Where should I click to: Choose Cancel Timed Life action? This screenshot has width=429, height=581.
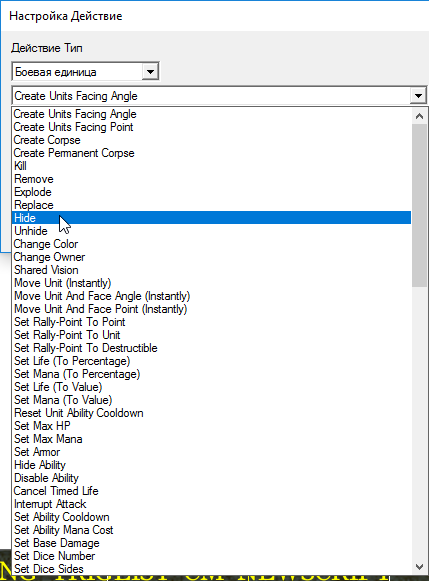pyautogui.click(x=212, y=491)
